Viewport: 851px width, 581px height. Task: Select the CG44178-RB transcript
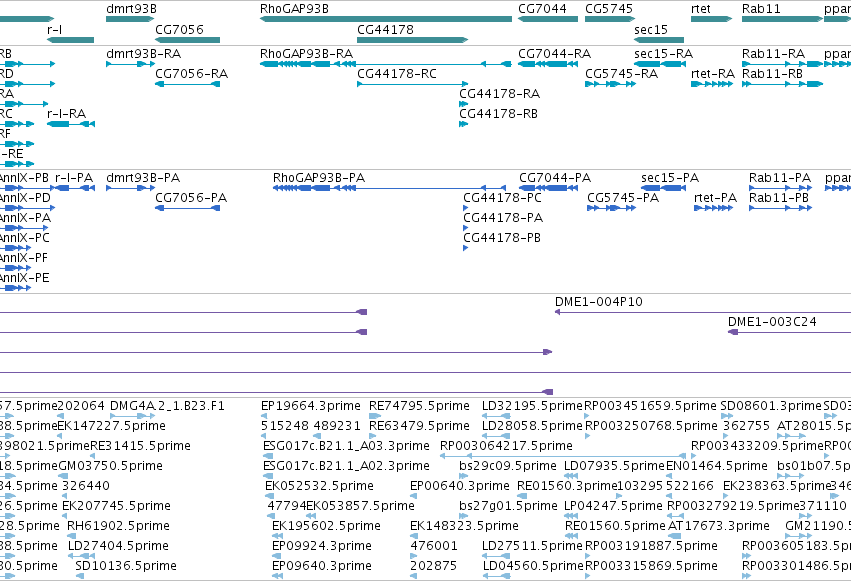(x=463, y=124)
